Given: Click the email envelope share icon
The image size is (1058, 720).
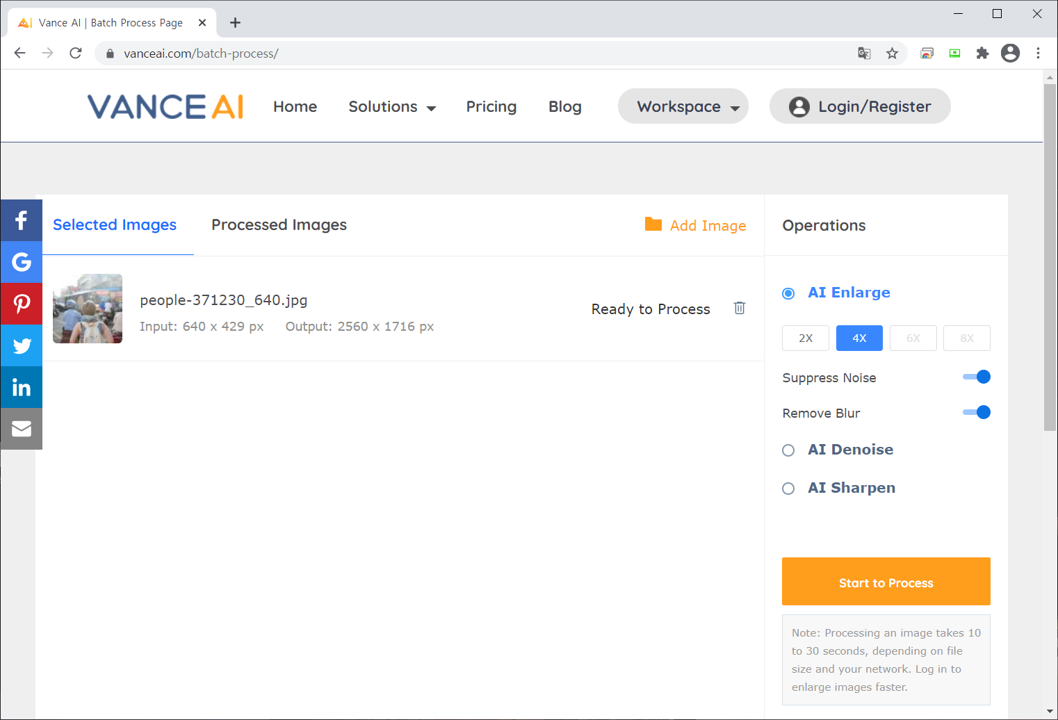Looking at the screenshot, I should point(21,429).
